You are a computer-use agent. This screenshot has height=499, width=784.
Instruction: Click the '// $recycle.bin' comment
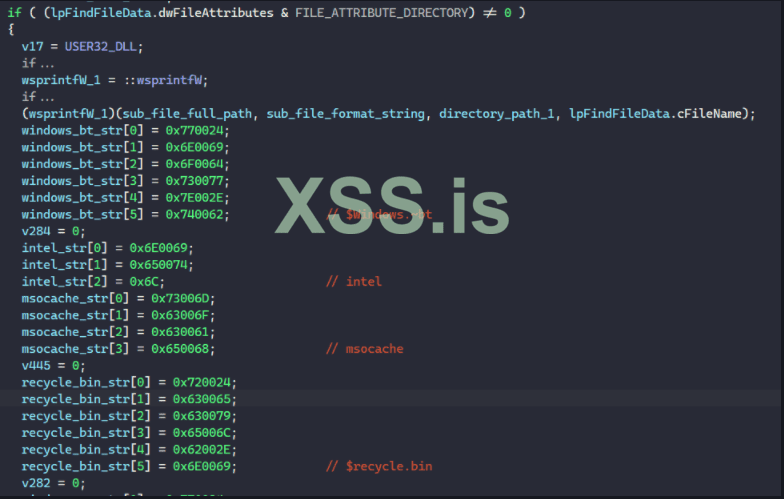379,466
